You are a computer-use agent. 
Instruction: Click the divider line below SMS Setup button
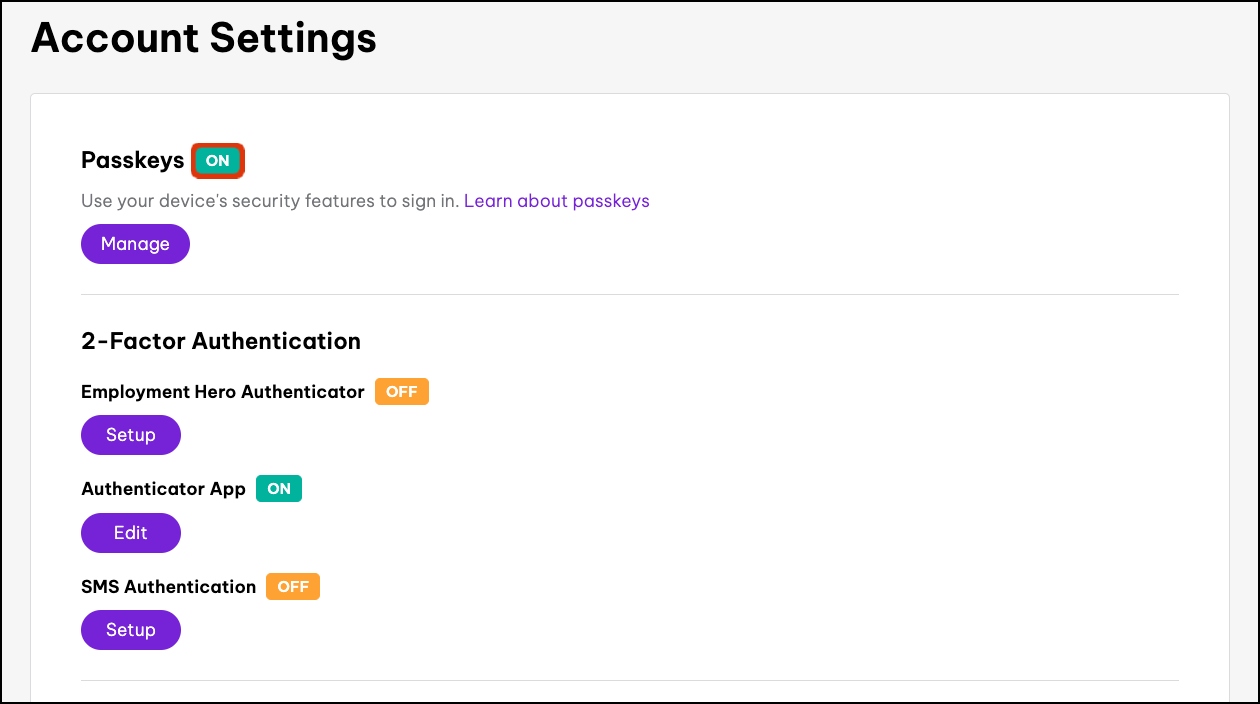coord(630,680)
